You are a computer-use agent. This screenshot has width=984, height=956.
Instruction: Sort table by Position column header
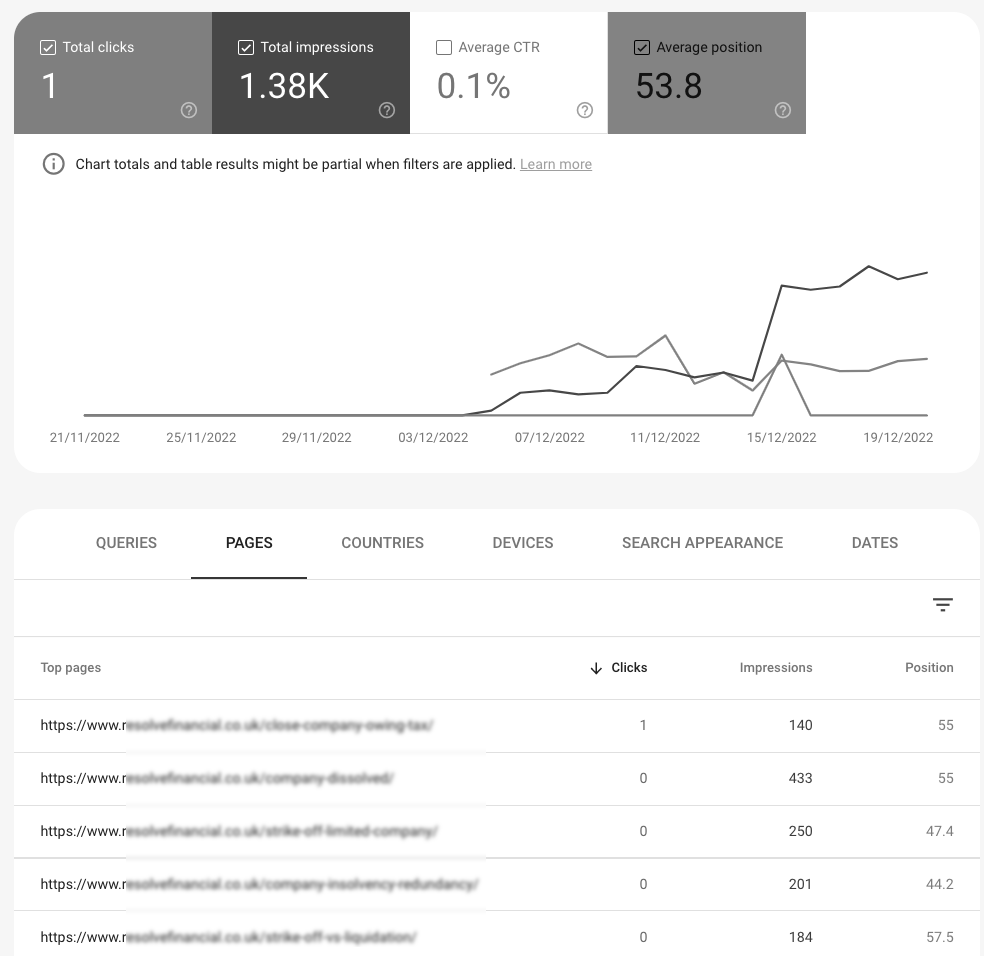pos(929,668)
